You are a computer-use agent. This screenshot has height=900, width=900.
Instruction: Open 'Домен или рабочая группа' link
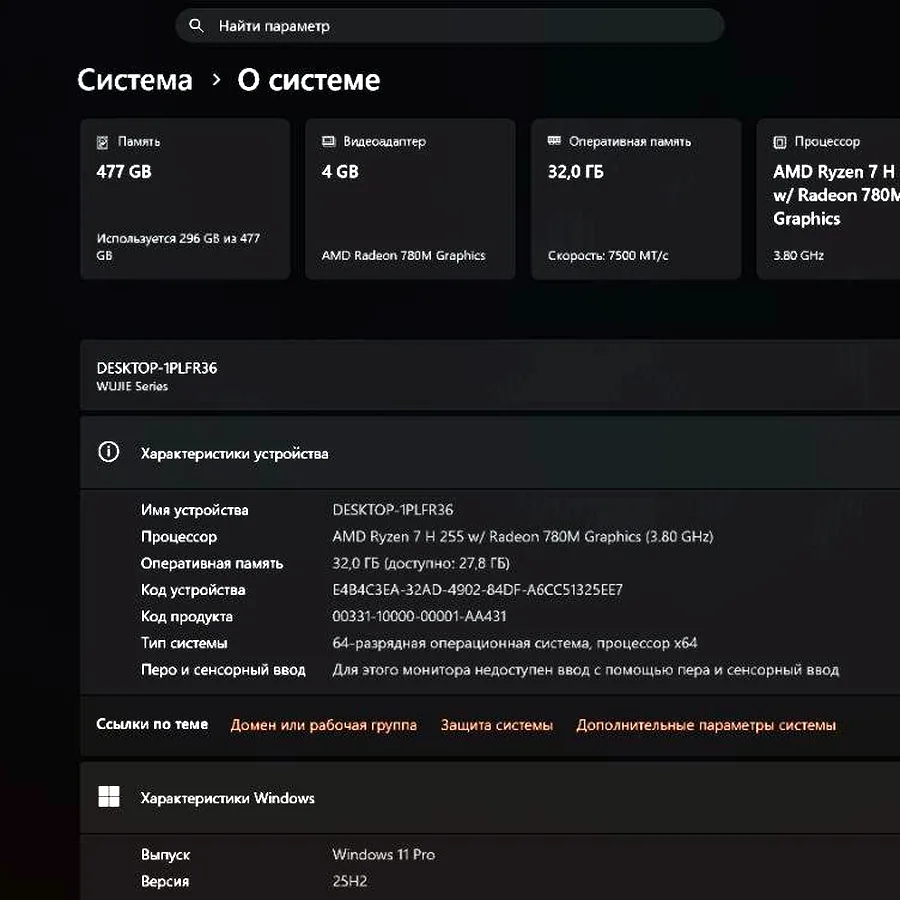324,725
